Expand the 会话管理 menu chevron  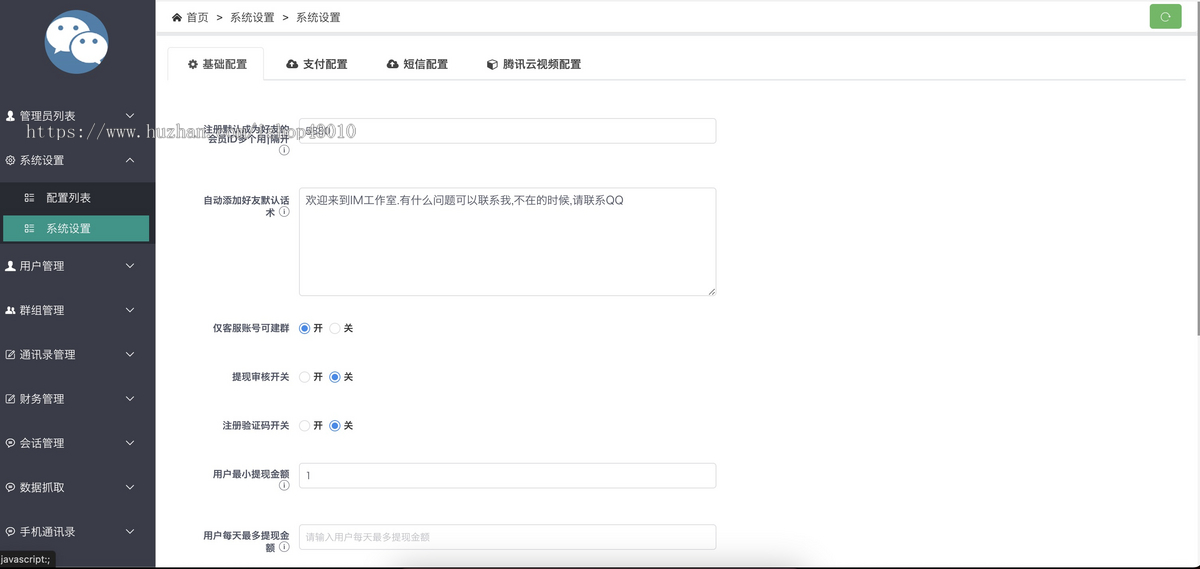click(x=130, y=443)
